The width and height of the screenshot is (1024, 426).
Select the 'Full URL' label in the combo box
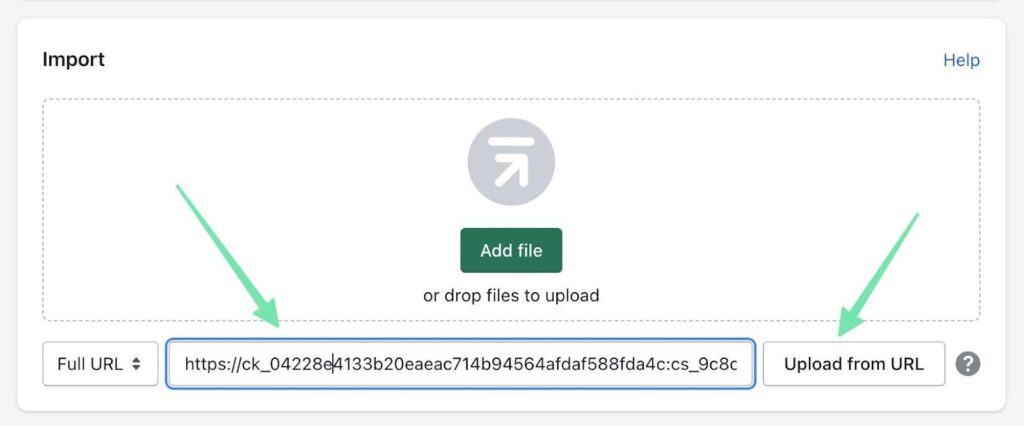pyautogui.click(x=90, y=364)
